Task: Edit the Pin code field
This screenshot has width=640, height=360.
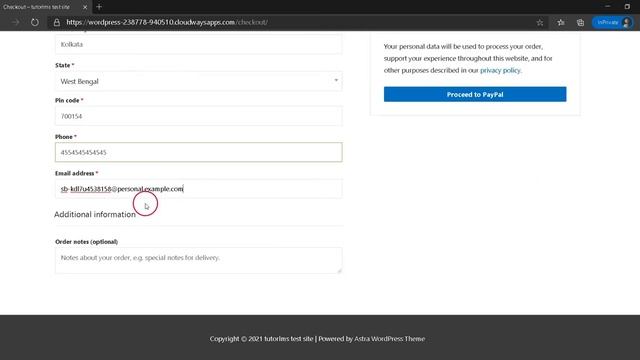Action: (x=199, y=116)
